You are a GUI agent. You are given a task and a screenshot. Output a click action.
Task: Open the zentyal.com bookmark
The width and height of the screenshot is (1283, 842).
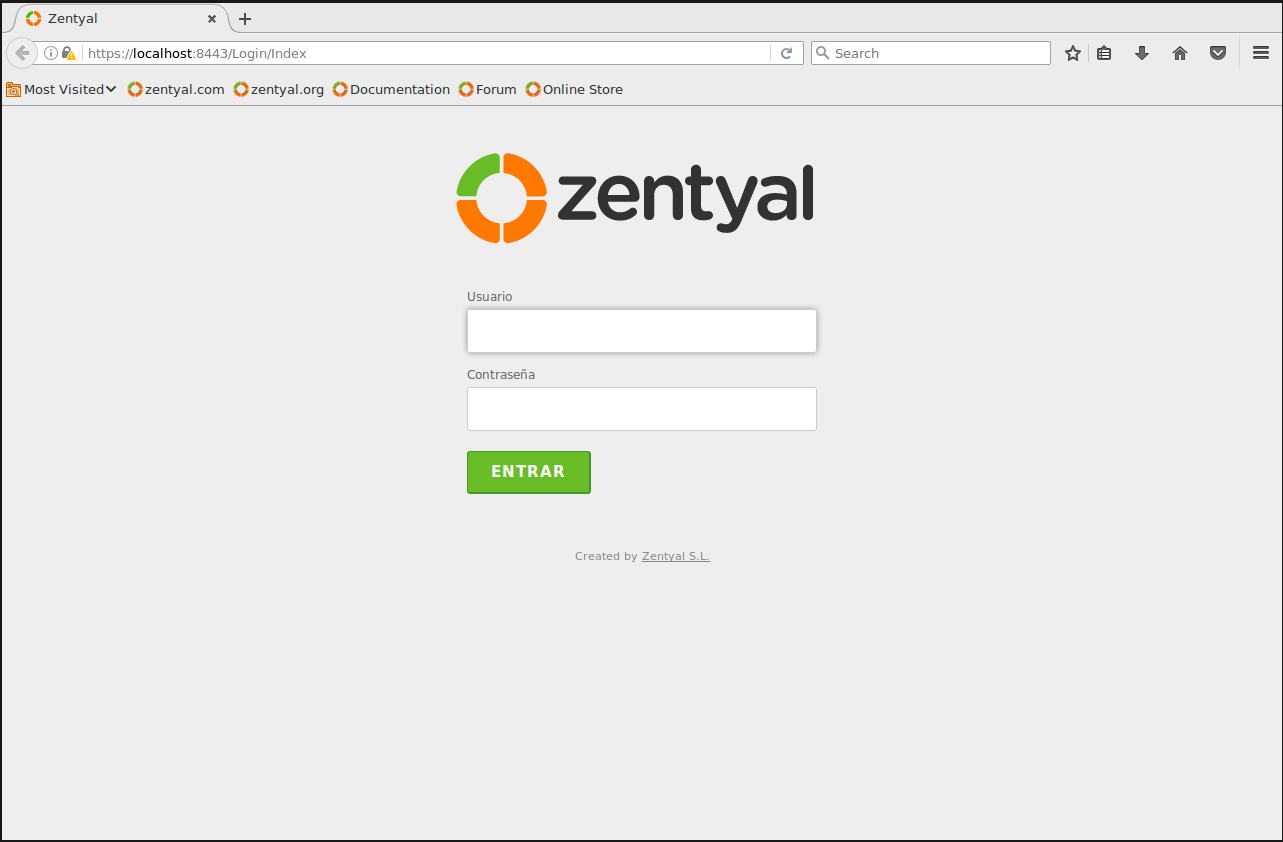(x=176, y=89)
